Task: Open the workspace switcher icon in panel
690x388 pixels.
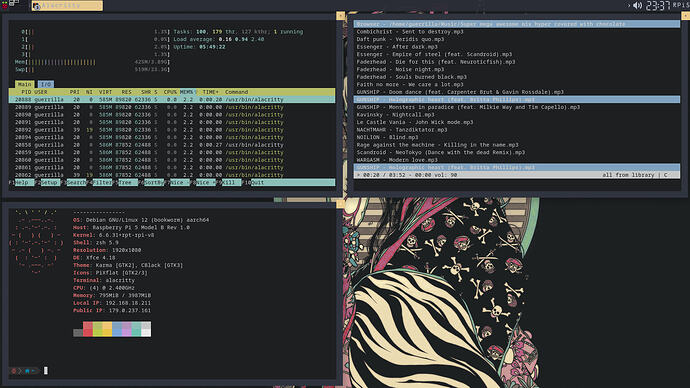Action: click(15, 4)
